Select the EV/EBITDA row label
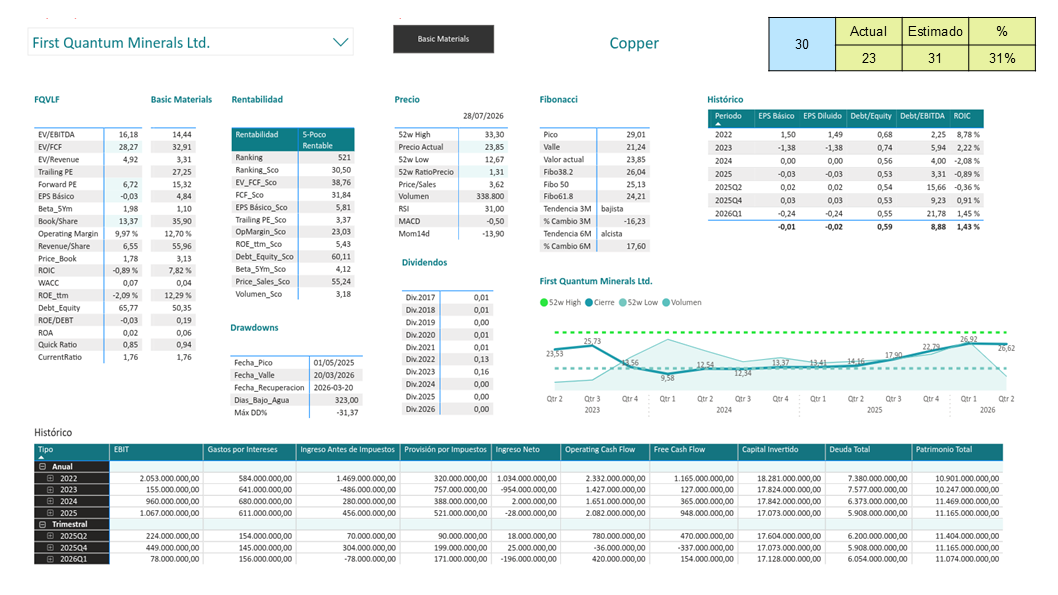Screen dimensions: 1058x595 click(x=56, y=134)
